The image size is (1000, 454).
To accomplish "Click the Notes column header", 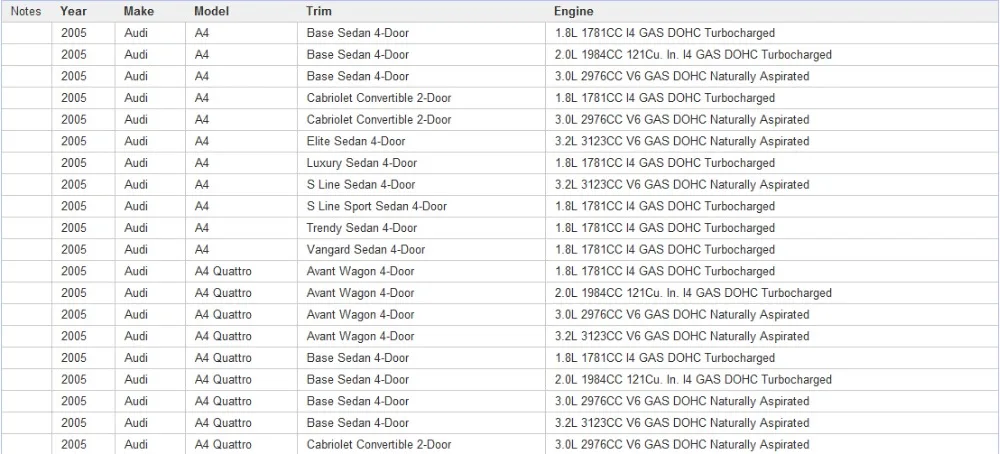I will click(x=26, y=11).
